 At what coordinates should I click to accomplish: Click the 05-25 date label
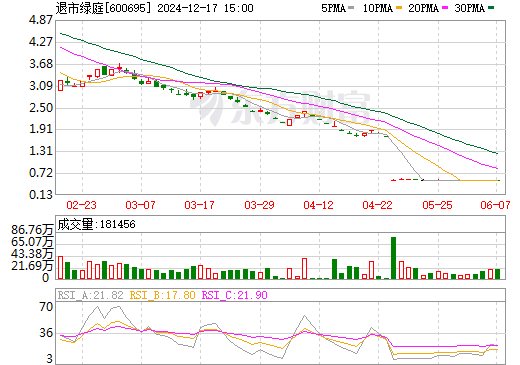click(437, 205)
